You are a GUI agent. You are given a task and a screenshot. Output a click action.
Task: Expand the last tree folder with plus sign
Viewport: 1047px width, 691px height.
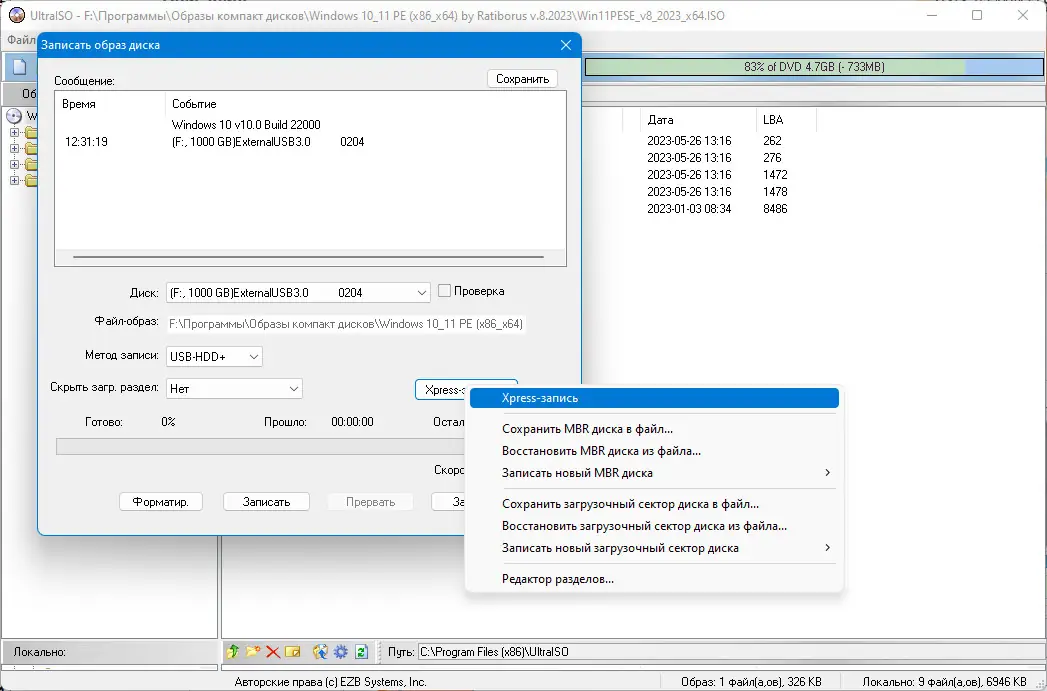coord(14,180)
